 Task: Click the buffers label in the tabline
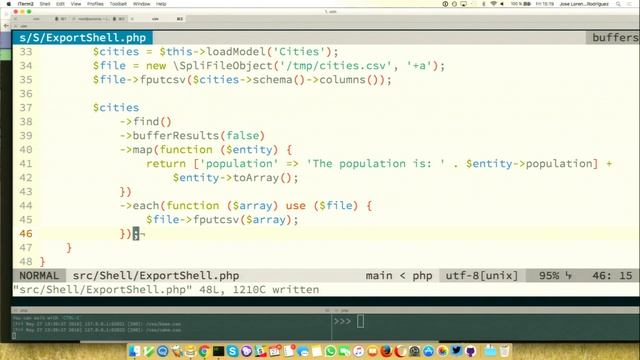[x=615, y=38]
